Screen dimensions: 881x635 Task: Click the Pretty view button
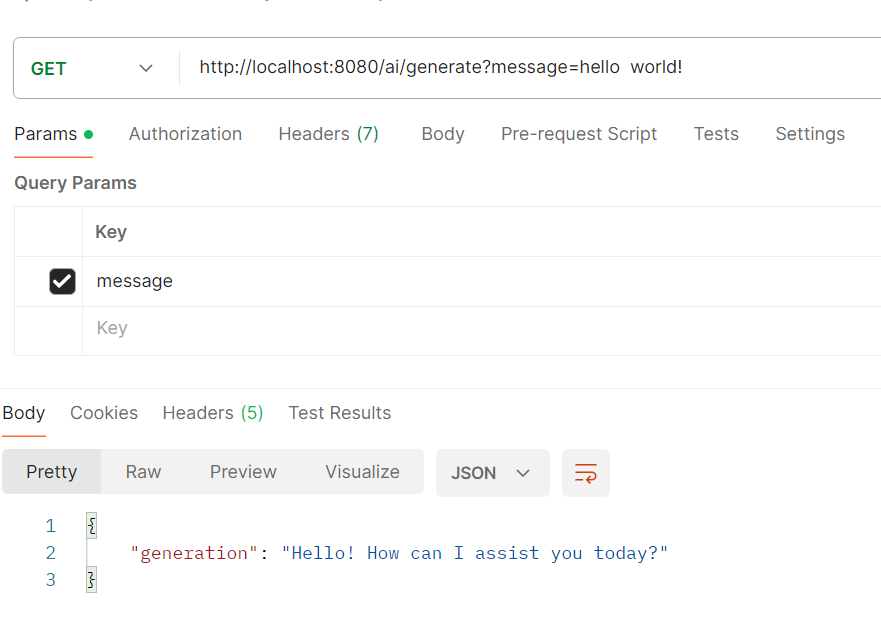coord(52,472)
